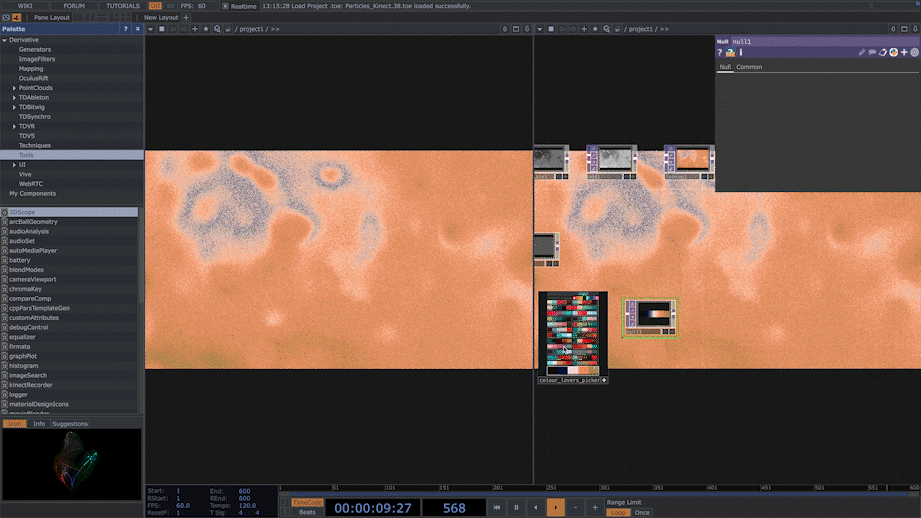Switch timeline display to Beats
Viewport: 921px width, 518px height.
[307, 513]
